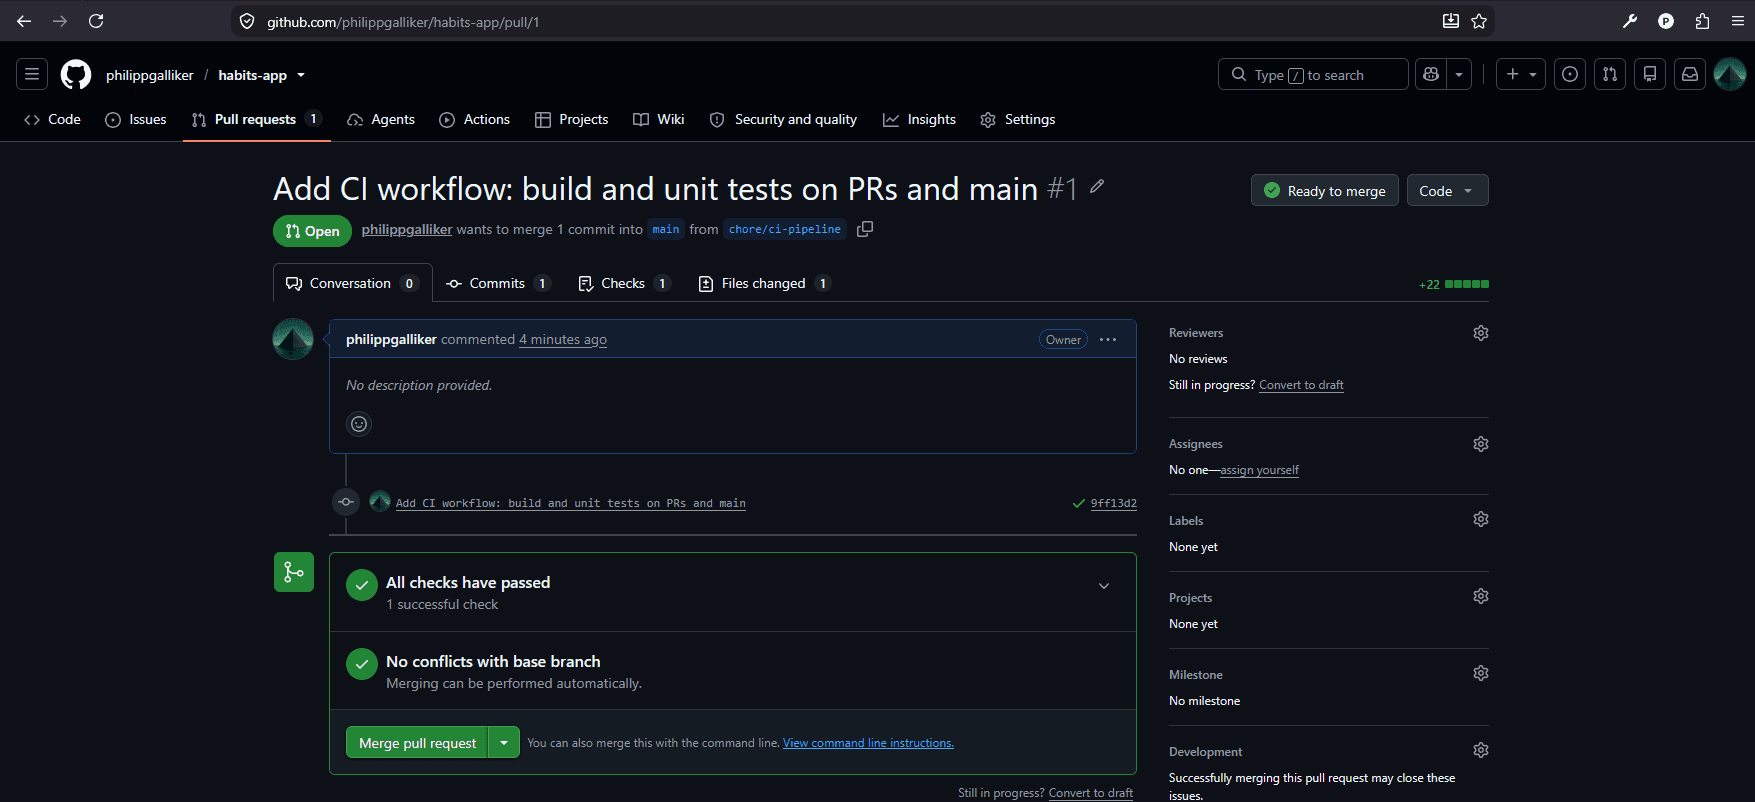Viewport: 1755px width, 802px height.
Task: Open the Security and quality tab
Action: 783,119
